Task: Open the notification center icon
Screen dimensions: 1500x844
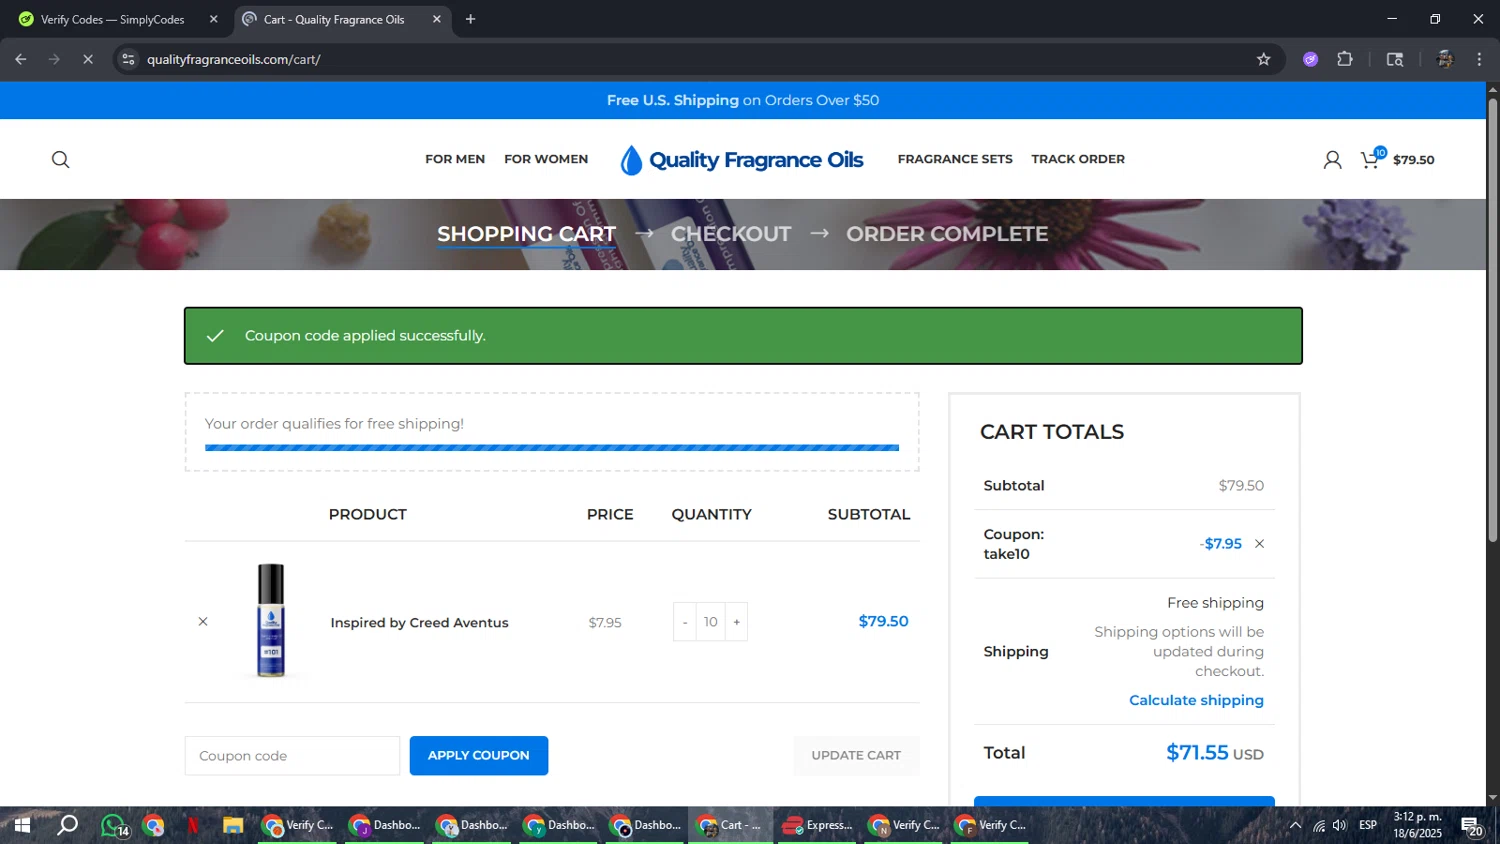Action: [1472, 826]
